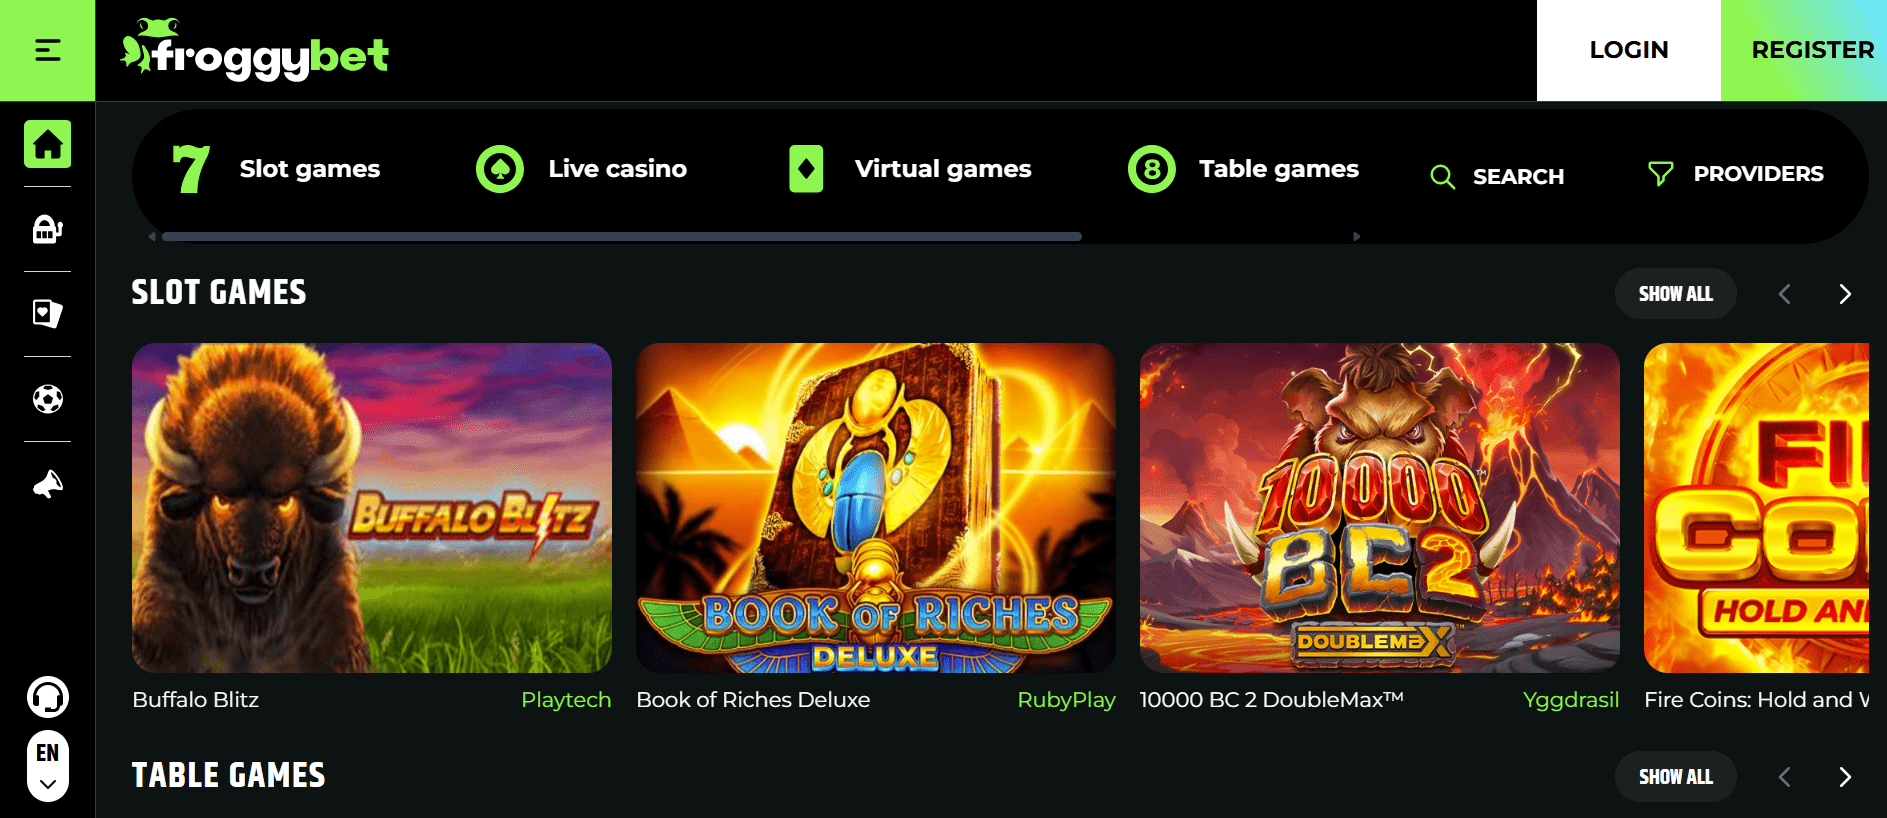Screen dimensions: 1887x818
Task: Show next table games with right chevron
Action: pyautogui.click(x=1845, y=777)
